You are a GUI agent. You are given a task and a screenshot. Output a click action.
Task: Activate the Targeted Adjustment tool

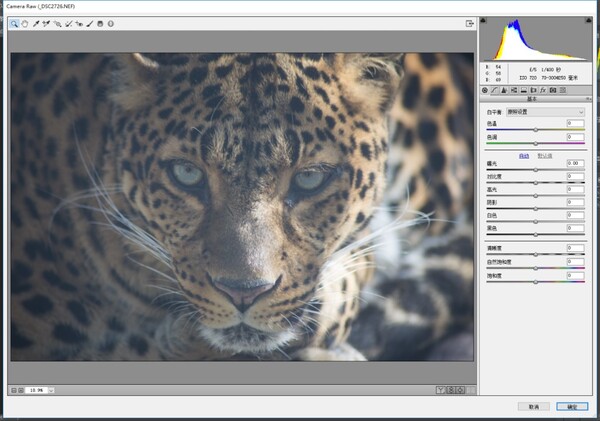click(x=57, y=24)
